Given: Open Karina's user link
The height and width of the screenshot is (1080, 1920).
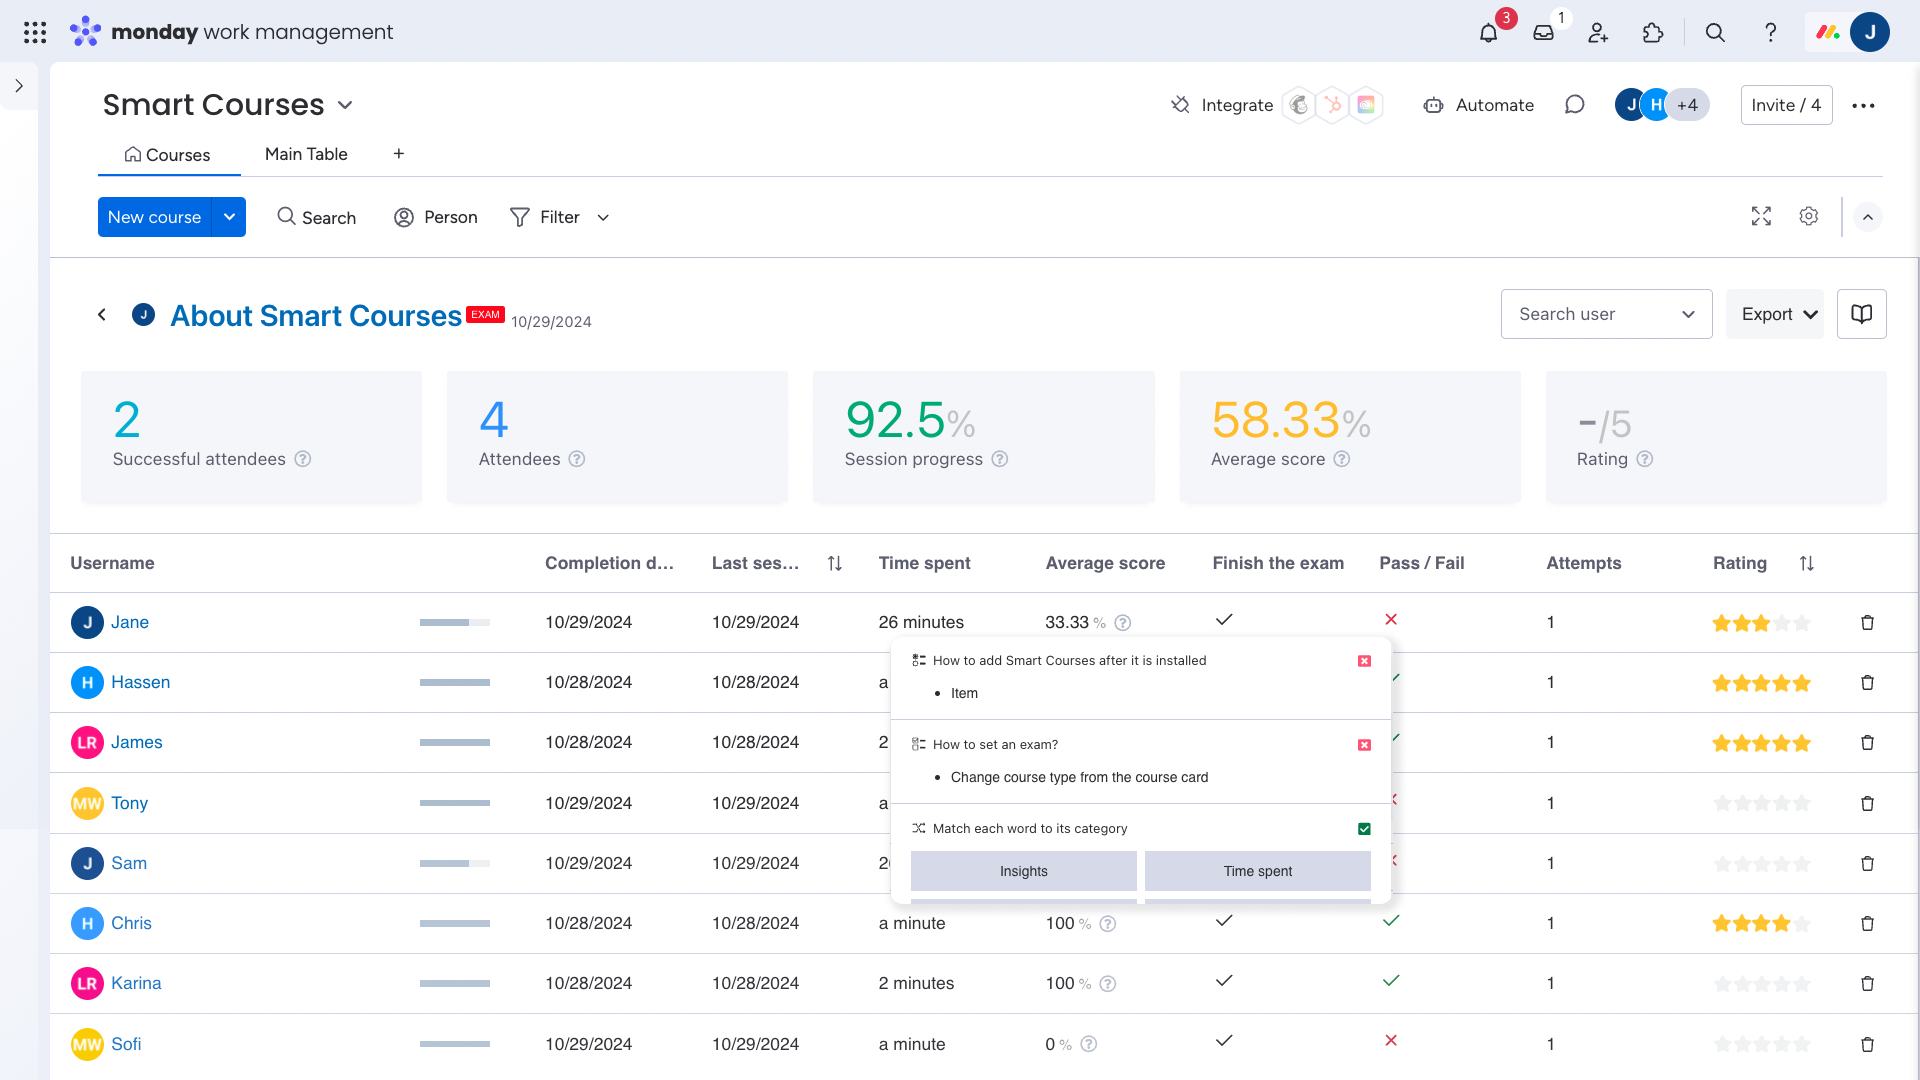Looking at the screenshot, I should (136, 983).
